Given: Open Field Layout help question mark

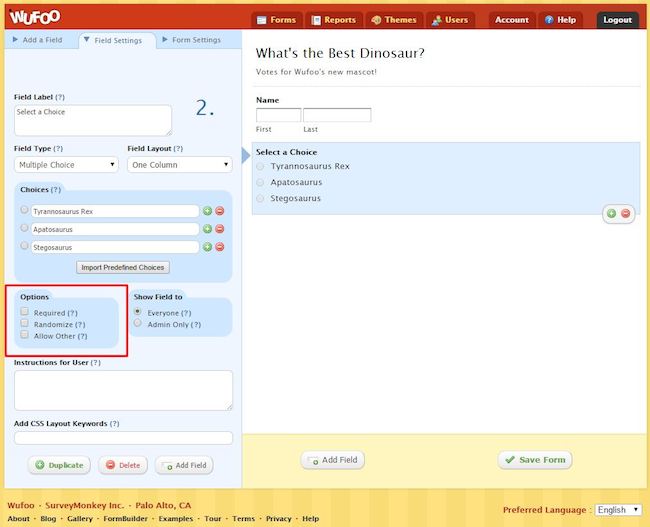Looking at the screenshot, I should pyautogui.click(x=178, y=148).
